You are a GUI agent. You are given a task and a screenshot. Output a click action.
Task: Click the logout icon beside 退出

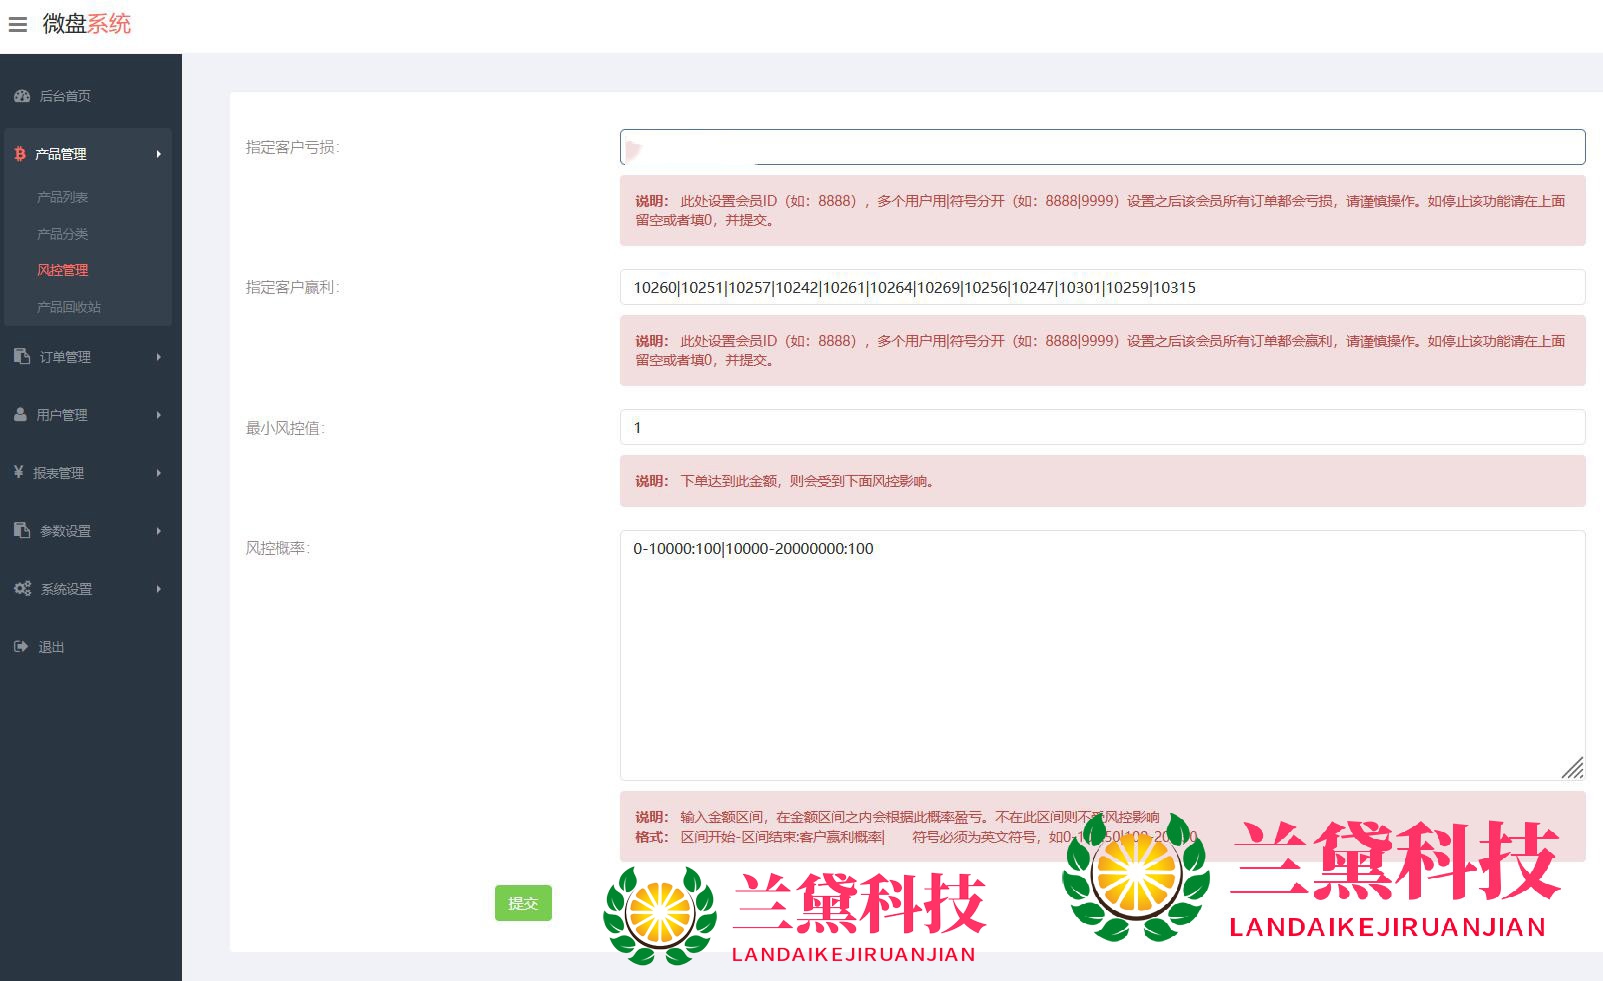pyautogui.click(x=21, y=647)
